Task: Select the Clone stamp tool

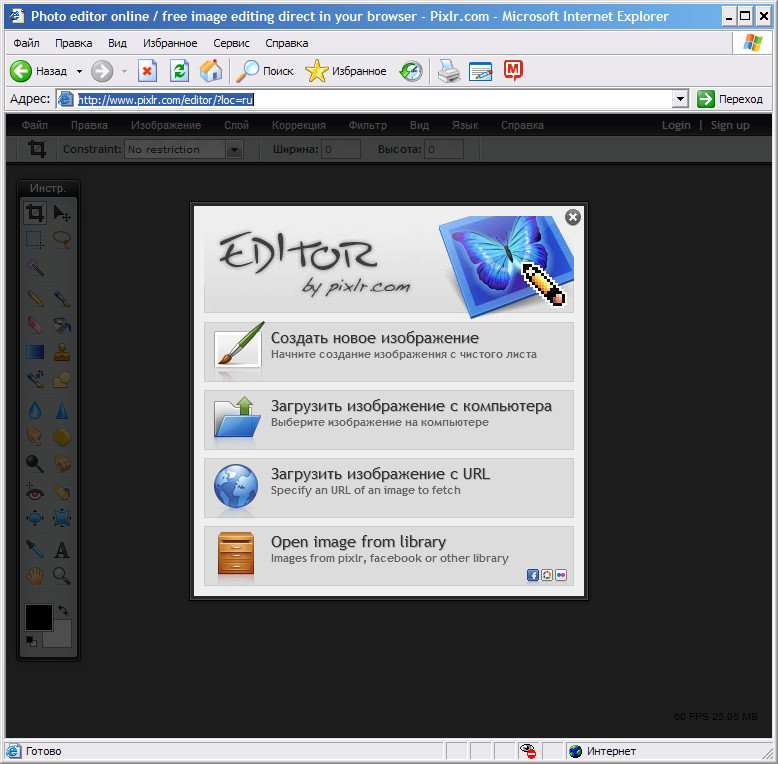Action: (62, 352)
